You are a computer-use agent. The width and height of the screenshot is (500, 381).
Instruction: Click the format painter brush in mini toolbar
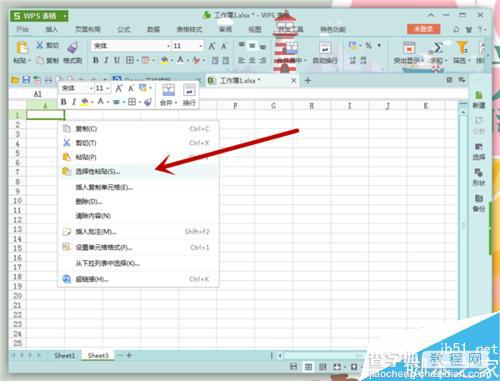(148, 102)
